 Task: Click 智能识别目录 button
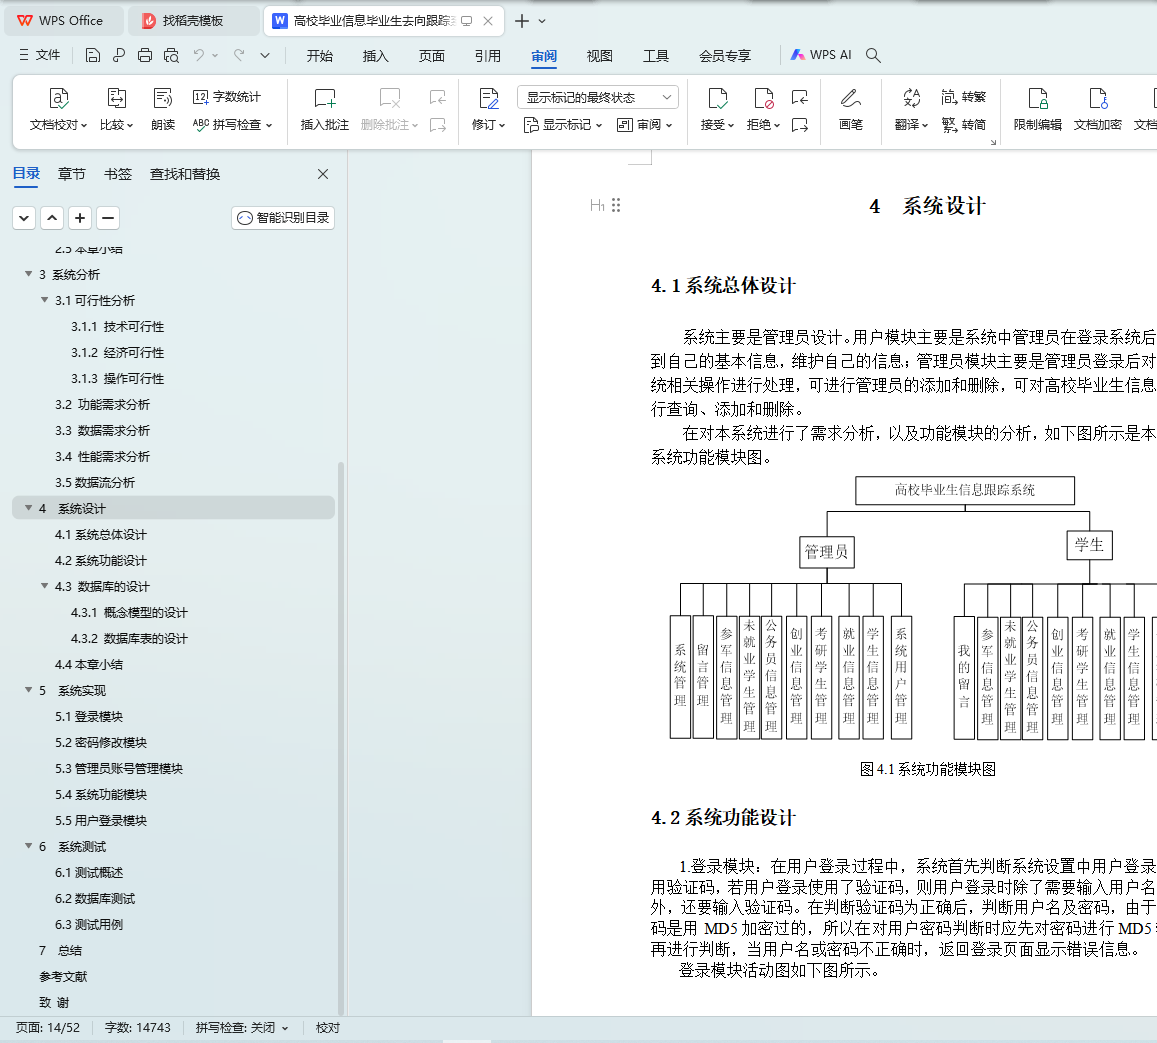(x=283, y=218)
